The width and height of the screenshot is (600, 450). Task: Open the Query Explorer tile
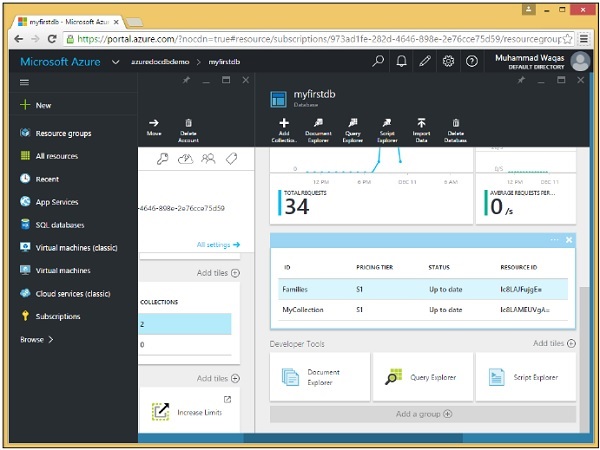point(423,377)
